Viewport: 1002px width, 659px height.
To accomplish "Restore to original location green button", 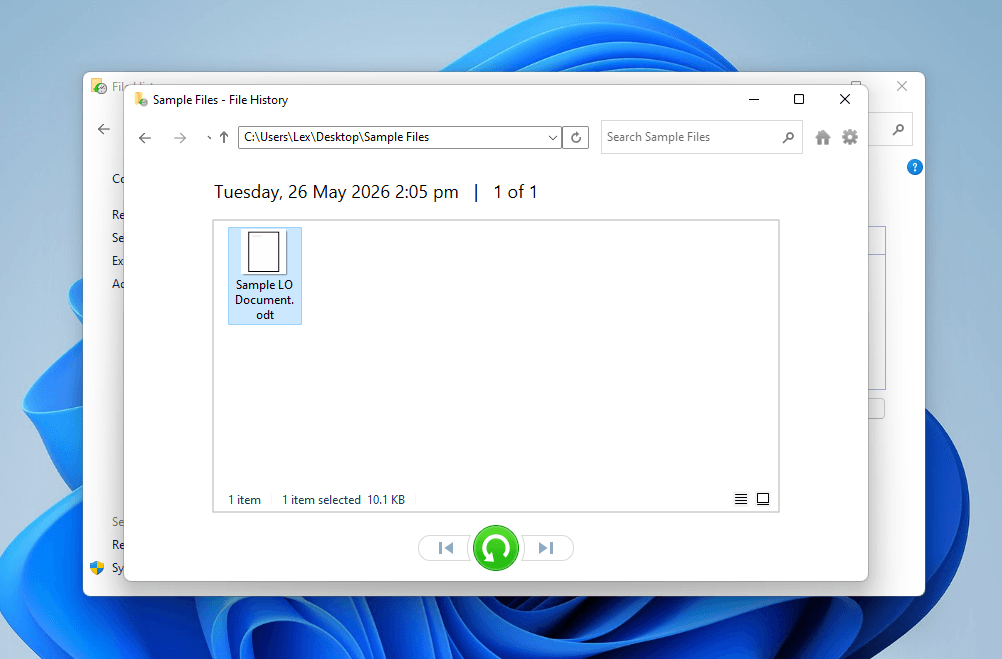I will coord(496,548).
